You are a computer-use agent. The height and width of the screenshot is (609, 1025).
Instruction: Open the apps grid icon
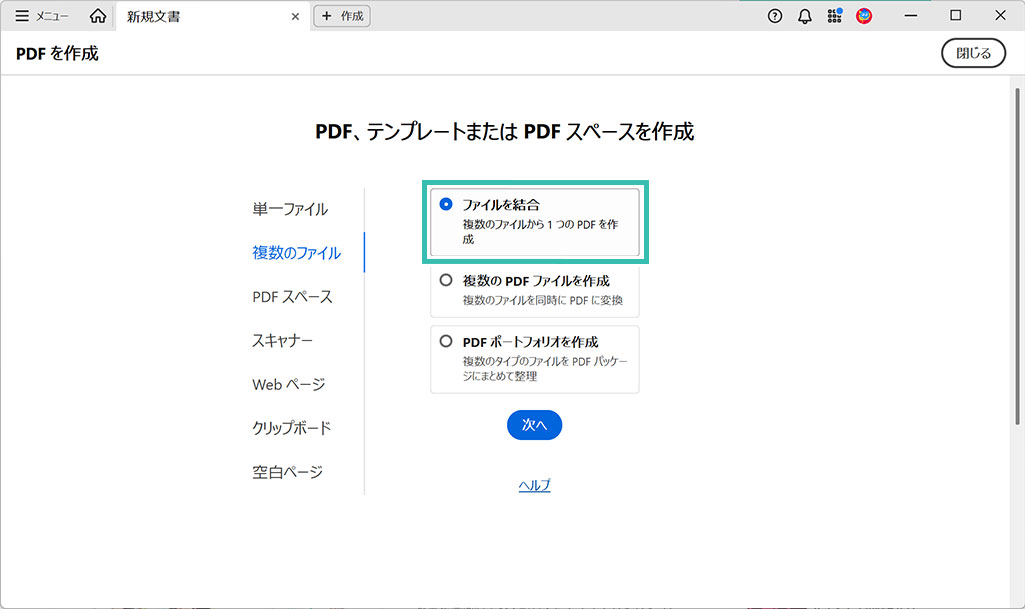[834, 16]
